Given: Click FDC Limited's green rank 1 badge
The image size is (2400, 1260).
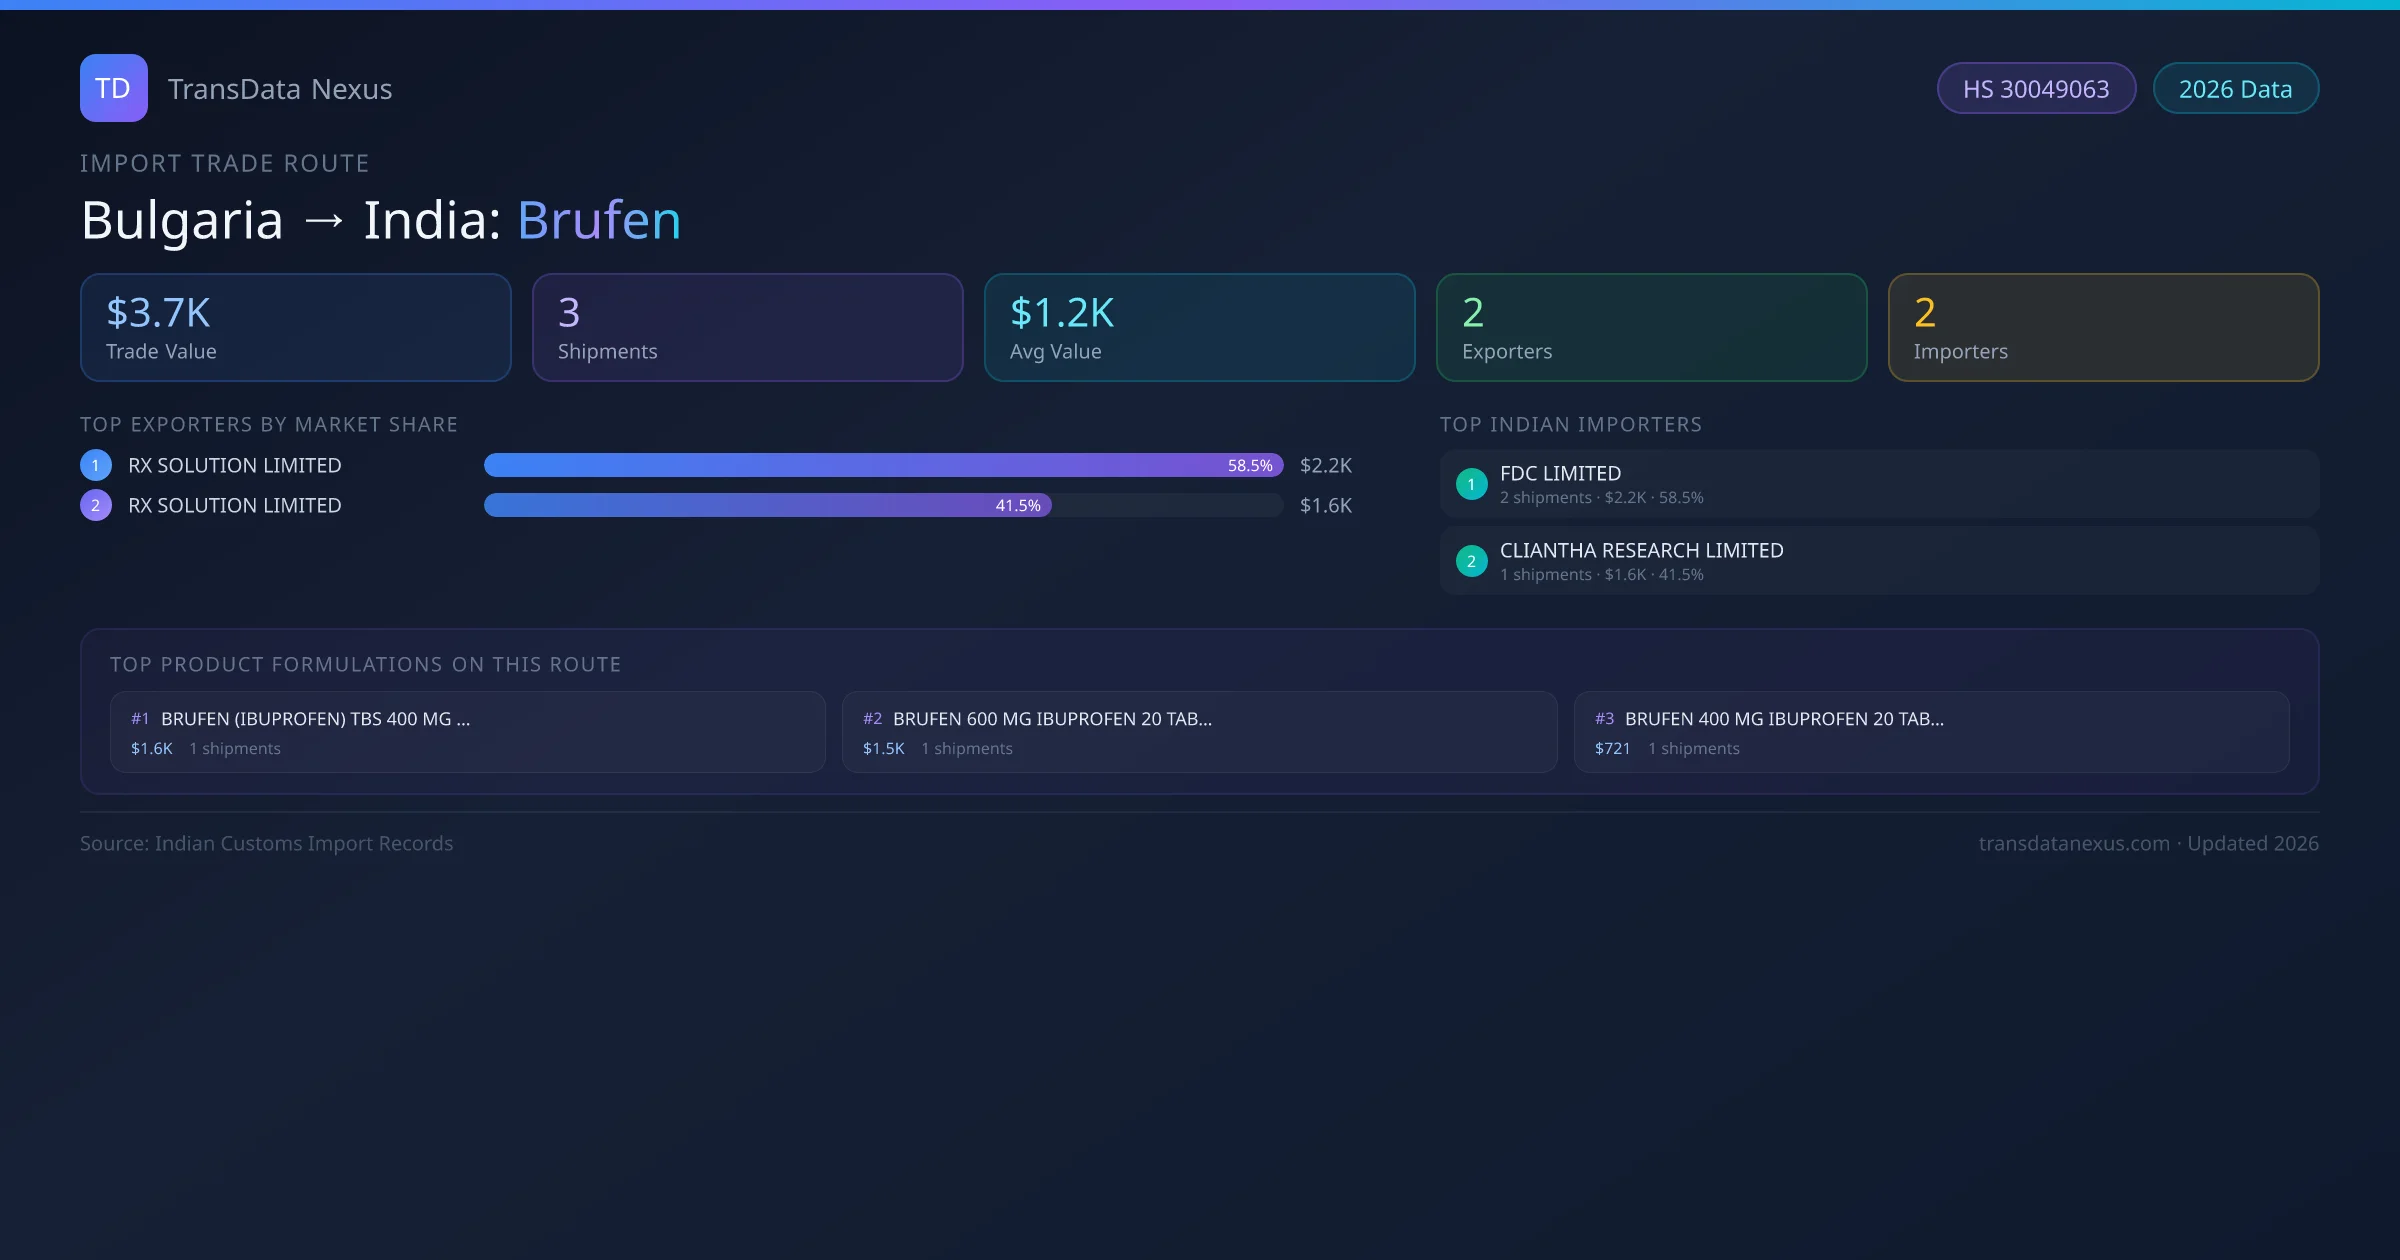Looking at the screenshot, I should 1471,484.
